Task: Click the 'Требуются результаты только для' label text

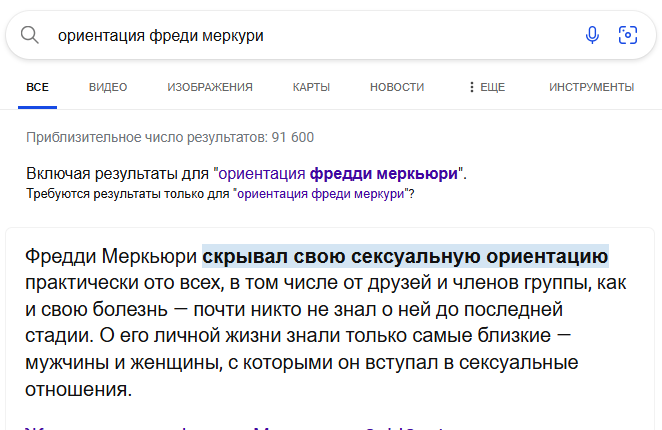Action: coord(128,193)
